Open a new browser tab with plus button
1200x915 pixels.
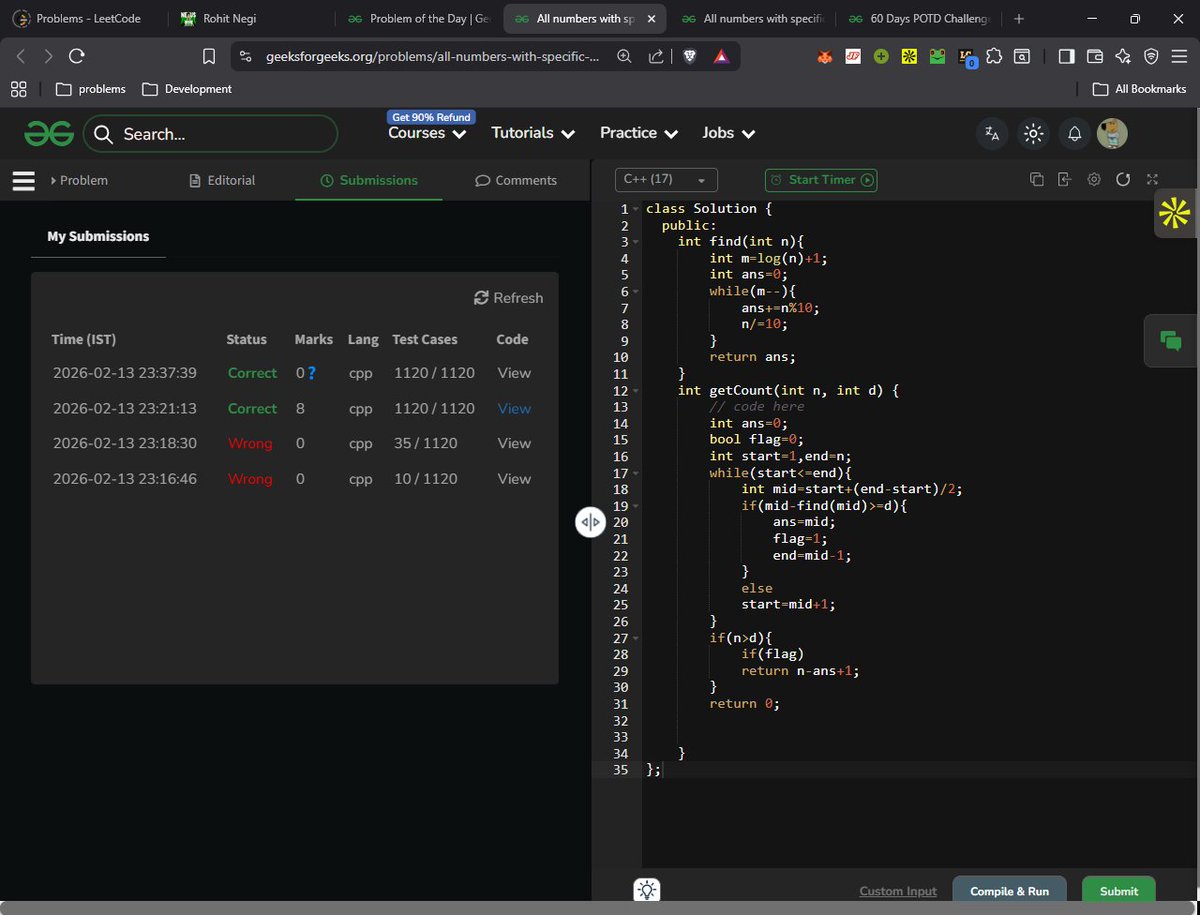click(1019, 19)
